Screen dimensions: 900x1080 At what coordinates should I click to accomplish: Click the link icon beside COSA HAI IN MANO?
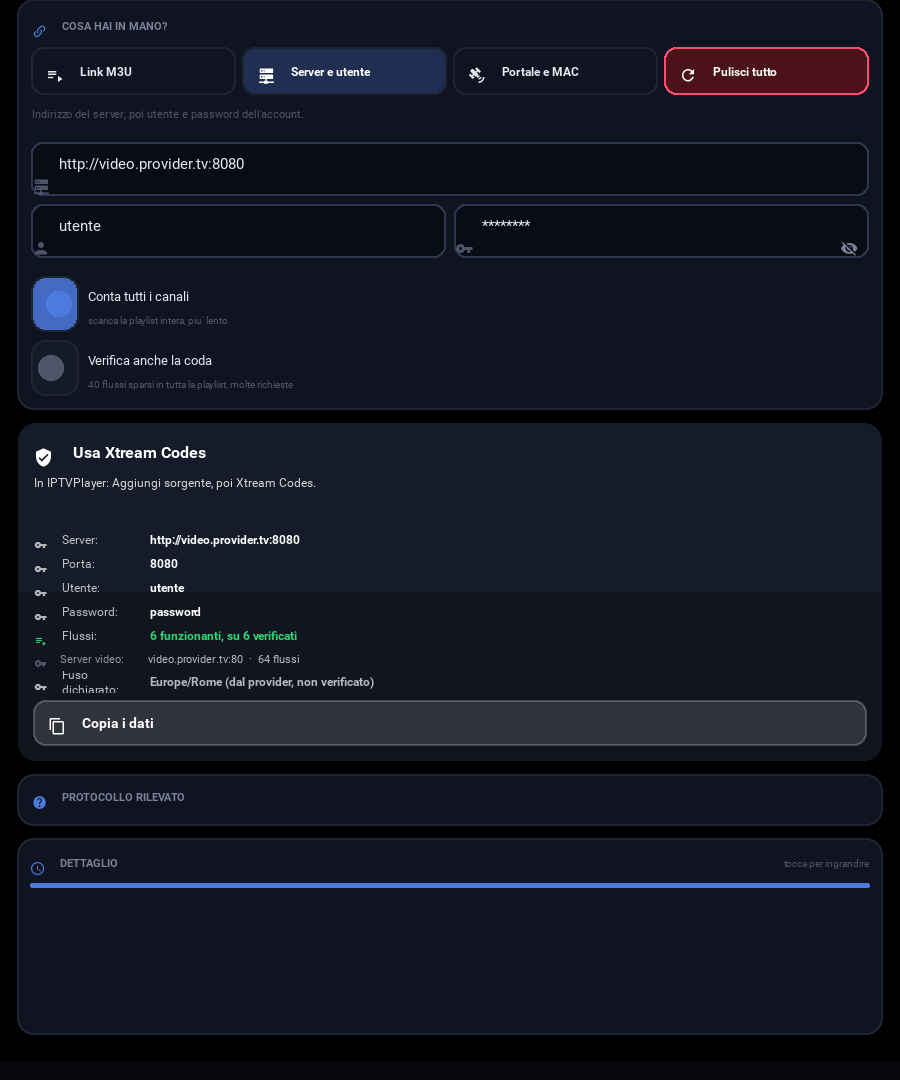click(40, 31)
